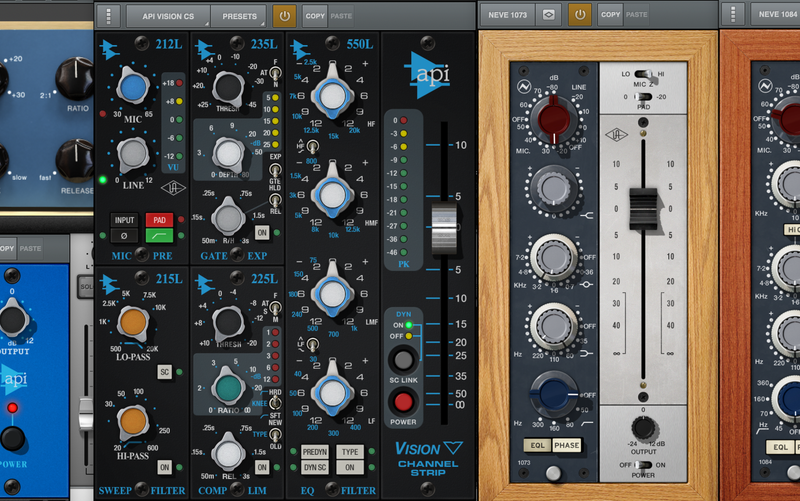Toggle the ON button of the 235L Gate/Exp
Image resolution: width=800 pixels, height=501 pixels.
pyautogui.click(x=262, y=233)
